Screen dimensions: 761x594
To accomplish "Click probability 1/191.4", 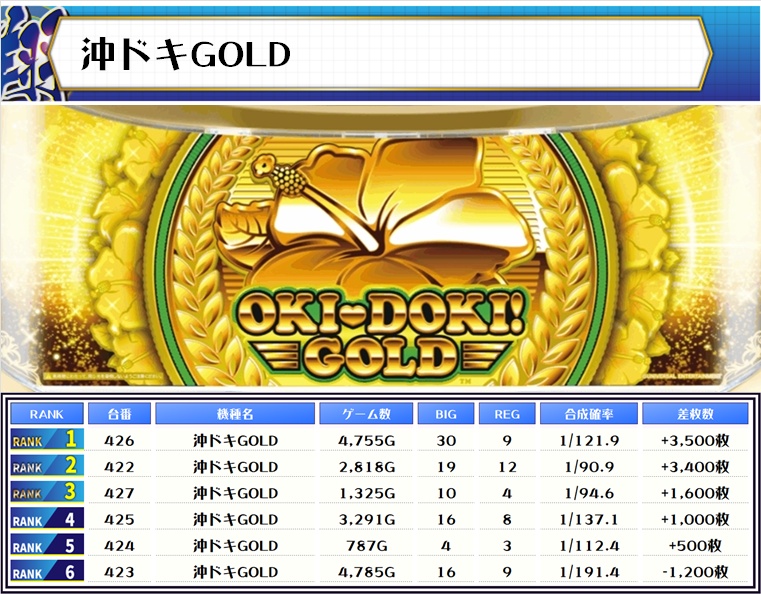I will (x=589, y=572).
